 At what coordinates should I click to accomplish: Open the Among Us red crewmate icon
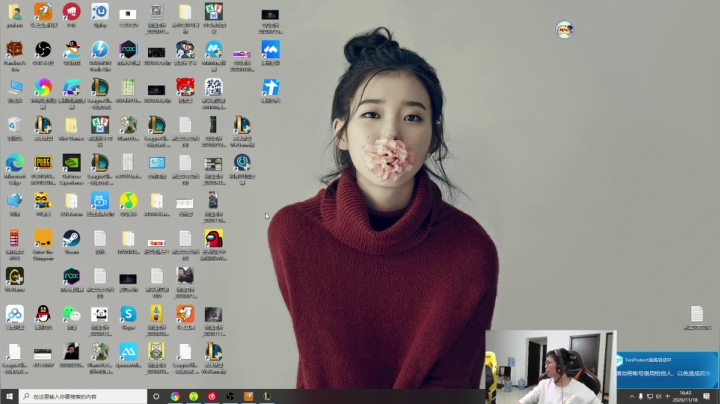pos(214,239)
